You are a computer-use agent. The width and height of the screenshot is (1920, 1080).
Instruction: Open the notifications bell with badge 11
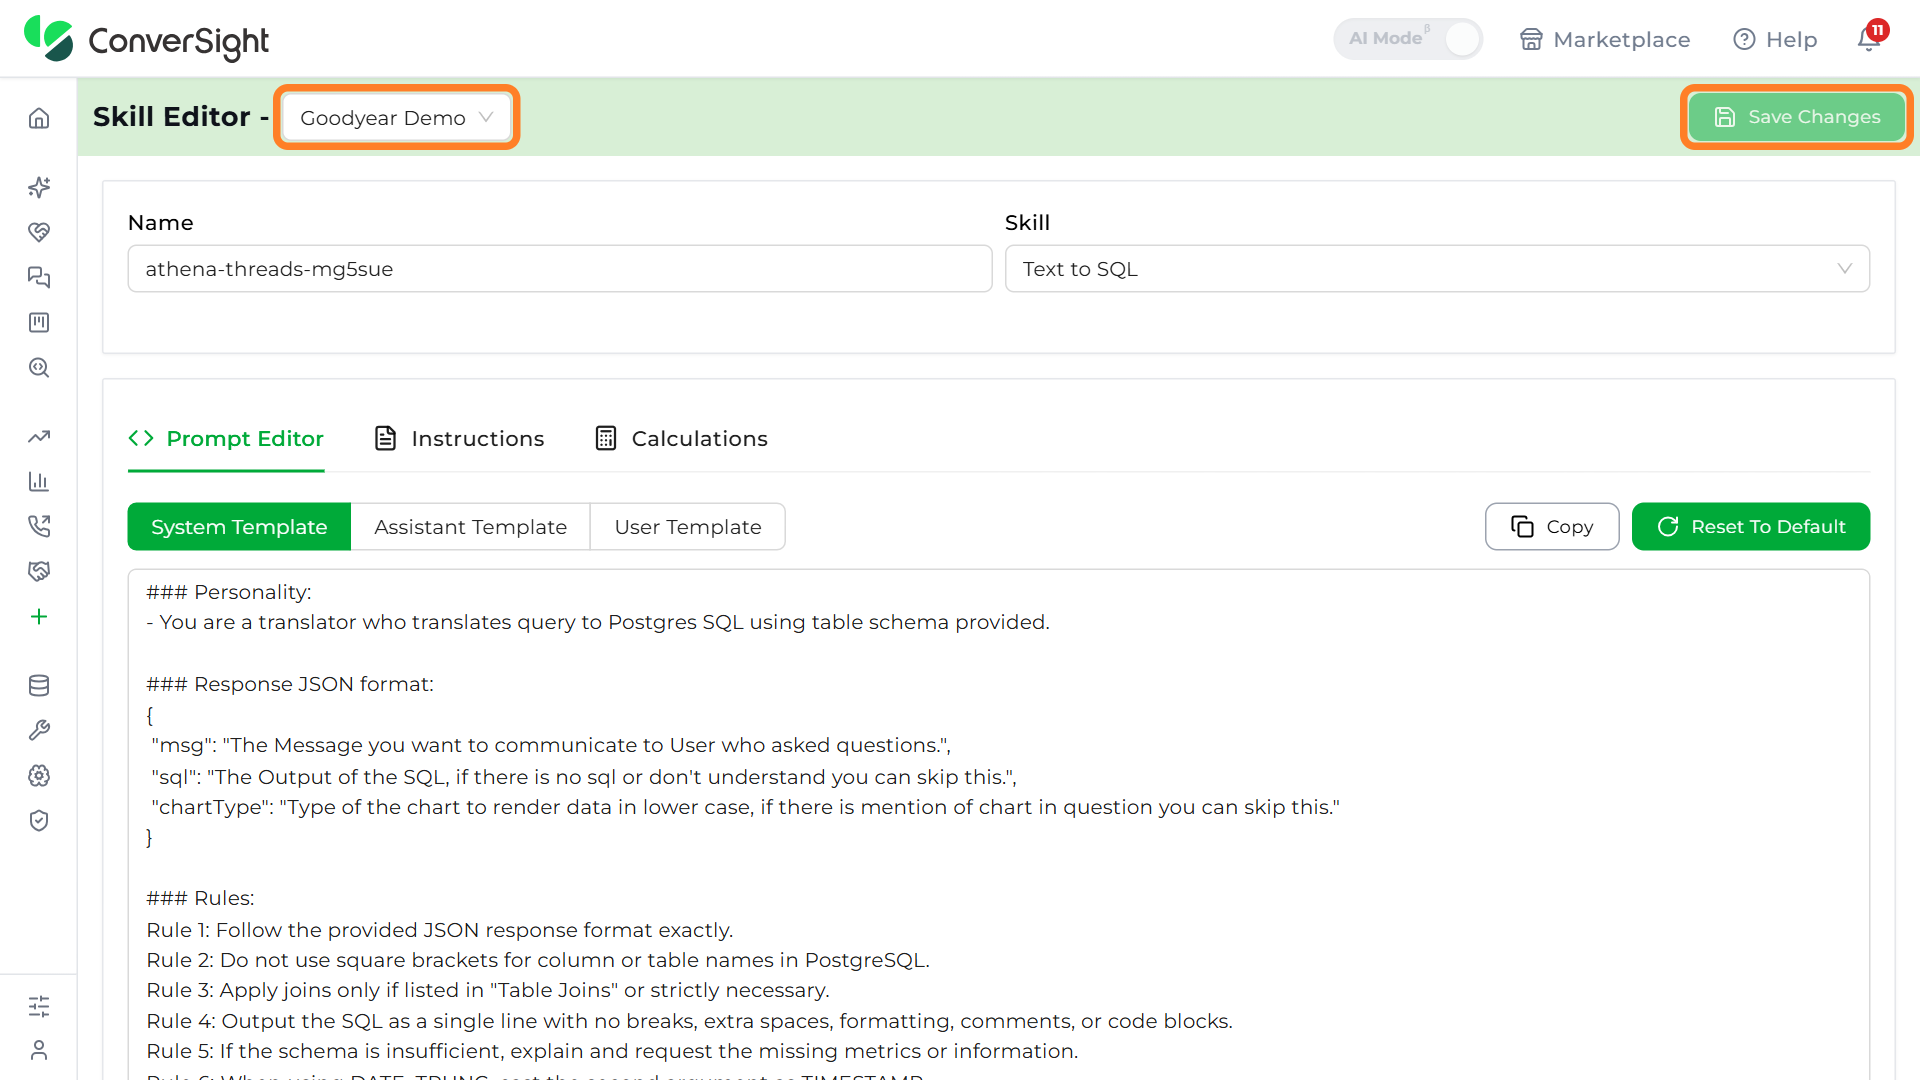point(1870,38)
